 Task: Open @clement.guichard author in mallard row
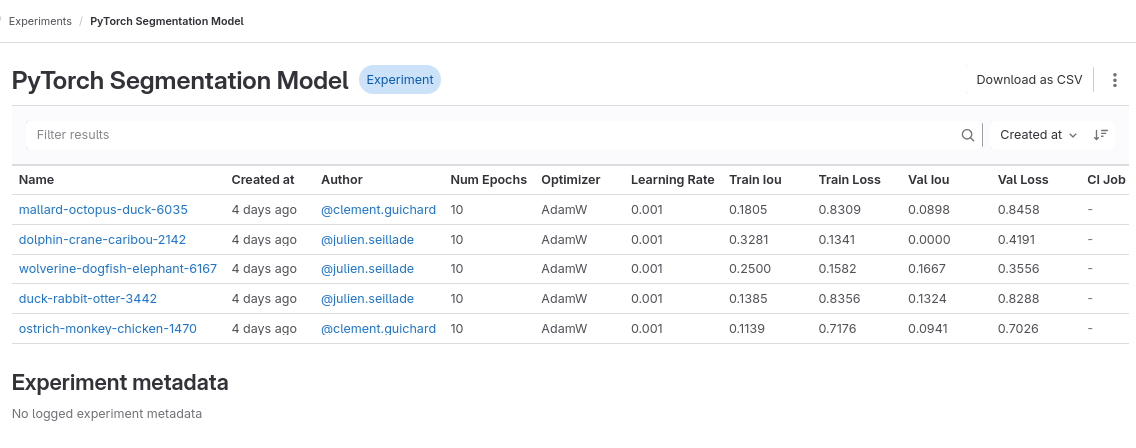[x=378, y=210]
